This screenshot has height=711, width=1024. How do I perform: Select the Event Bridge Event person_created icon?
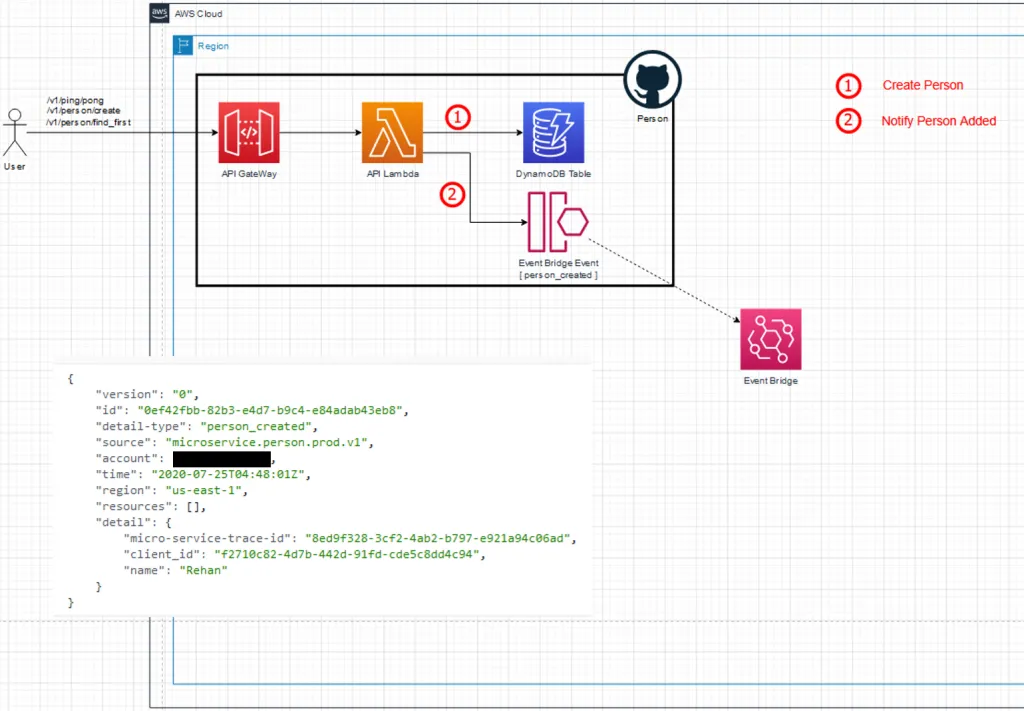(x=558, y=222)
